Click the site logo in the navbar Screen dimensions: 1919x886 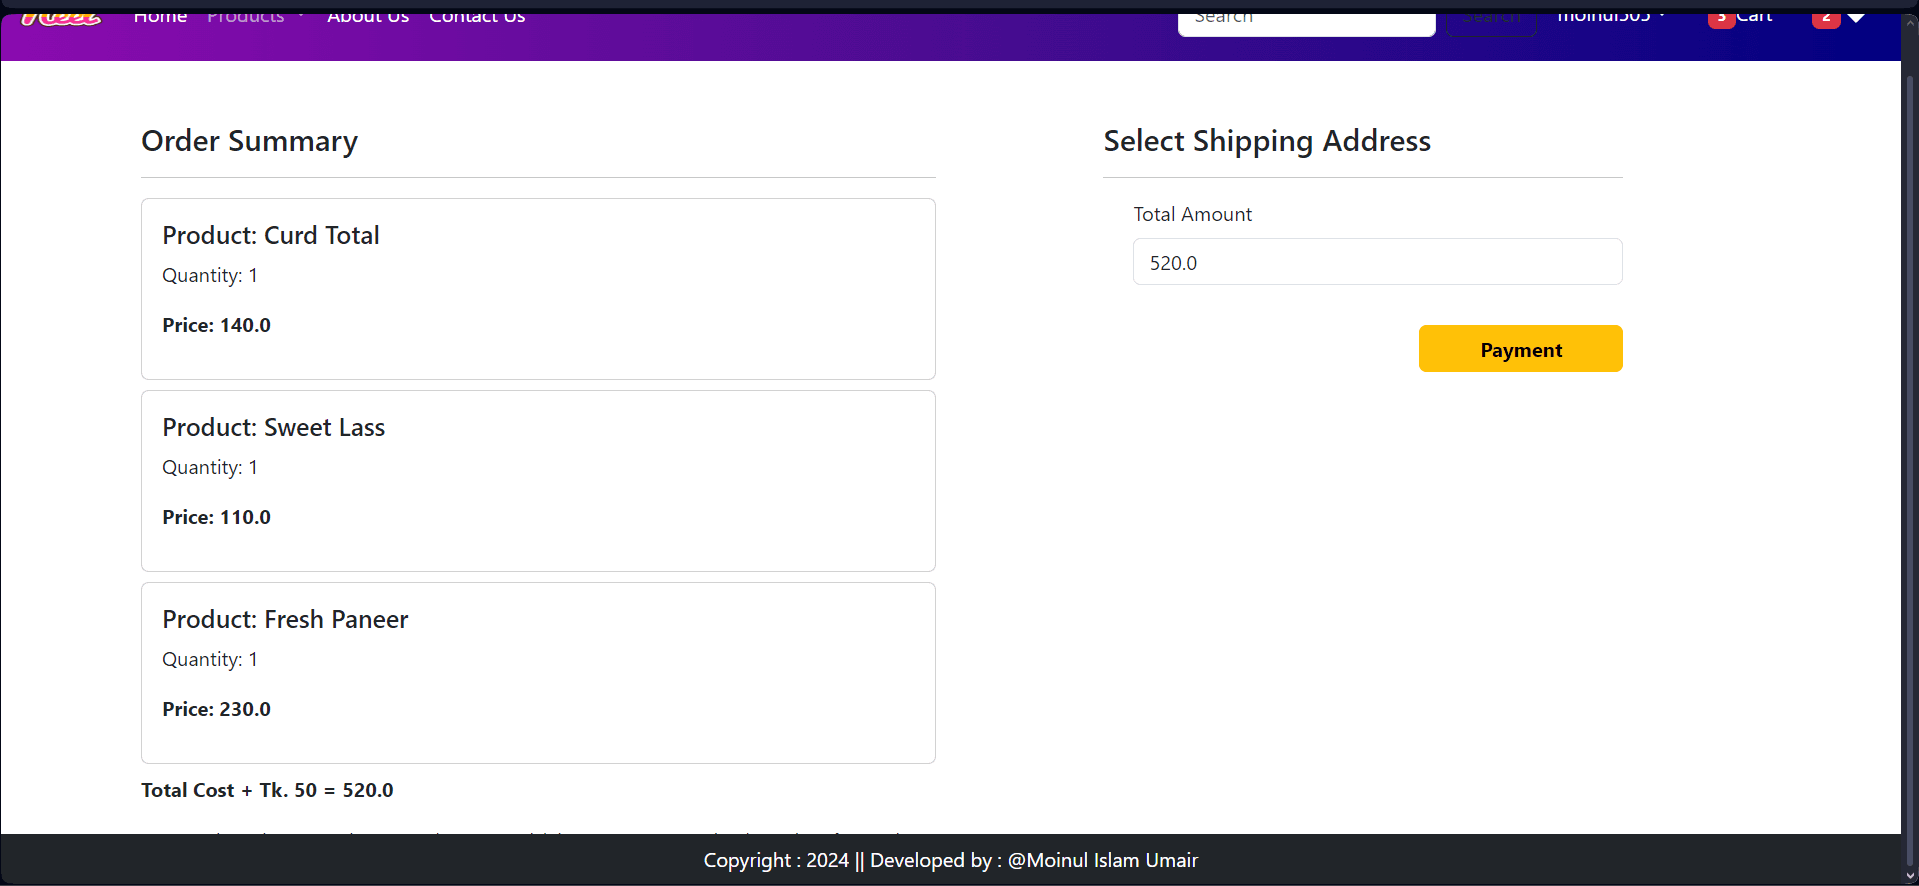(62, 19)
